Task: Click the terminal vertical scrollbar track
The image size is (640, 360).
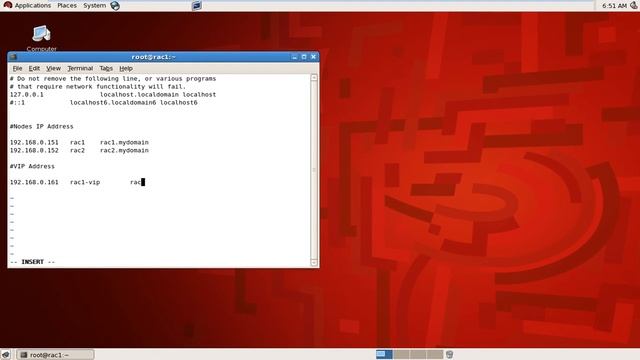Action: click(314, 170)
